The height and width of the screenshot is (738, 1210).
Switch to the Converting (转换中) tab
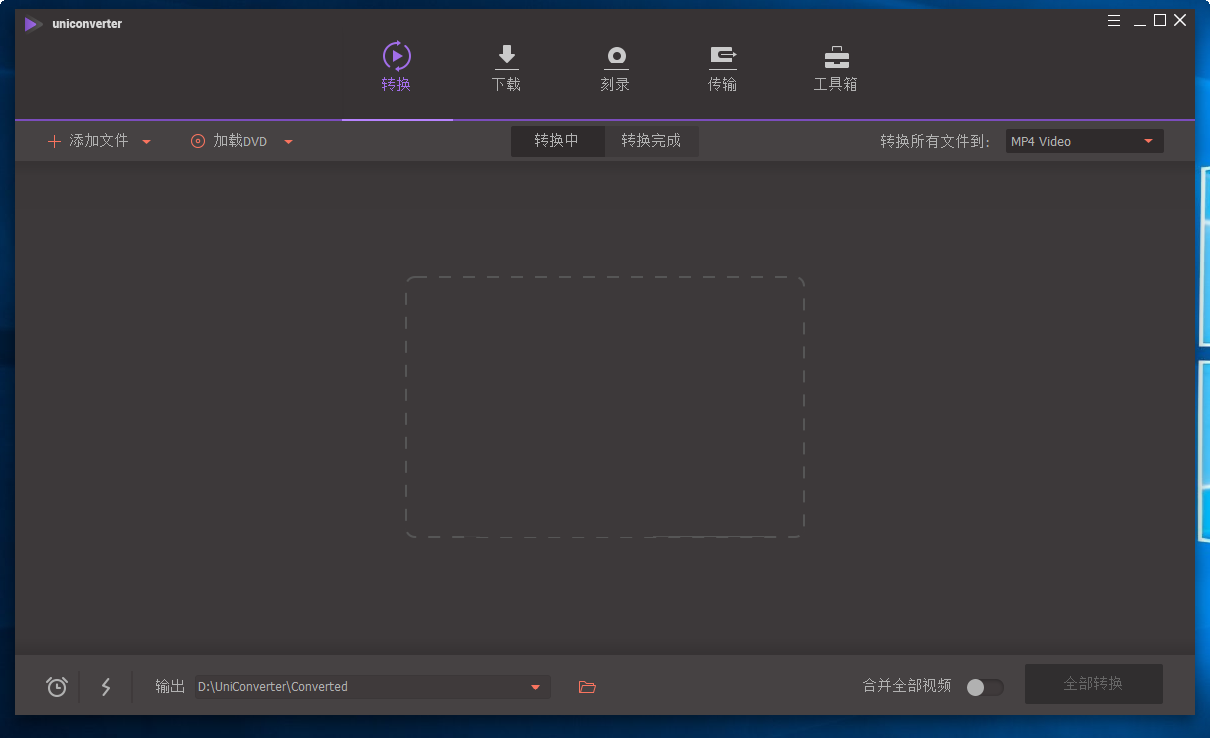point(557,141)
